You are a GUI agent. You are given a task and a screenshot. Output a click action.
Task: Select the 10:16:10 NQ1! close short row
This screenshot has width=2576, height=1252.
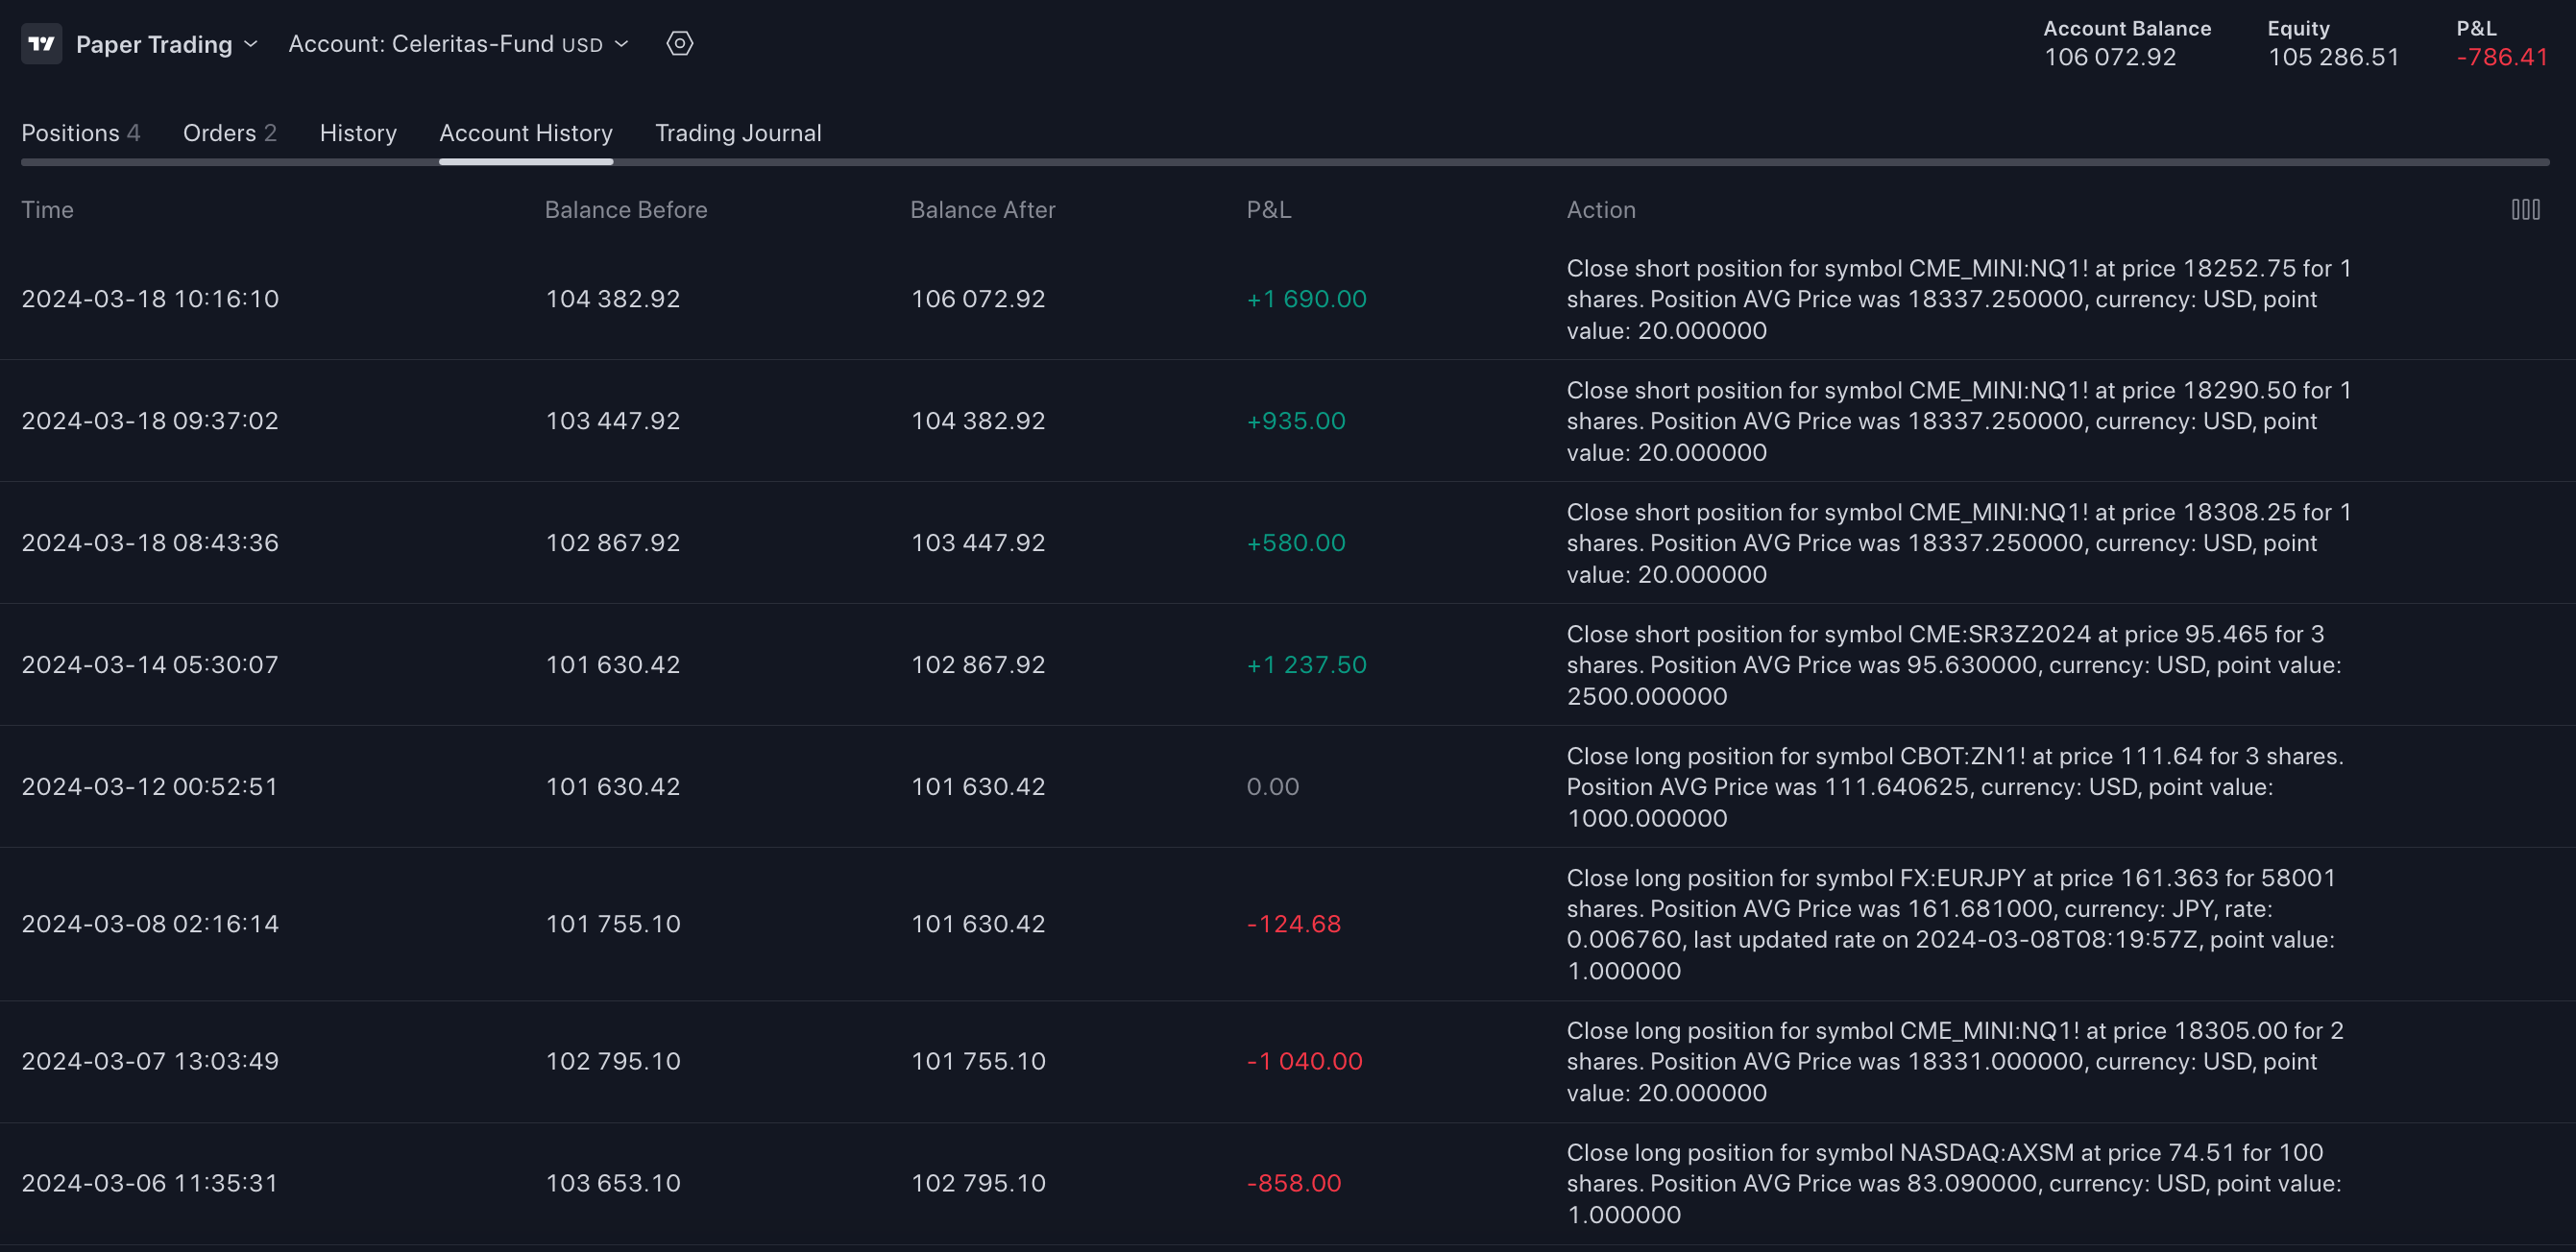pos(800,299)
